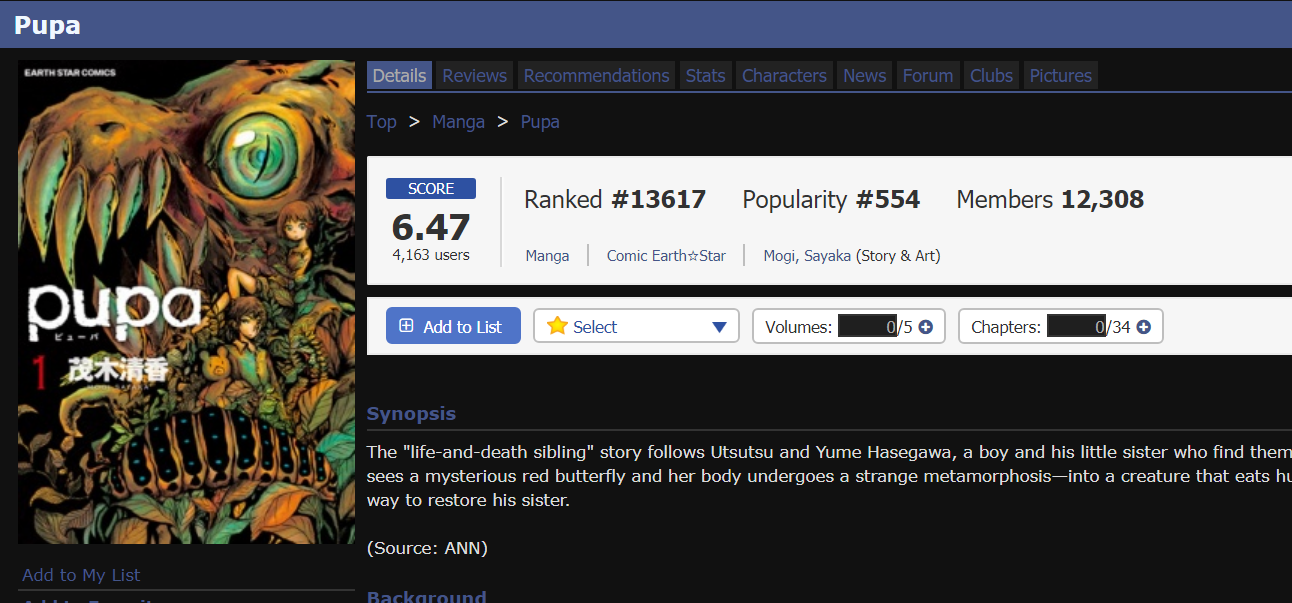Image resolution: width=1292 pixels, height=603 pixels.
Task: Open the Recommendations tab
Action: click(596, 75)
